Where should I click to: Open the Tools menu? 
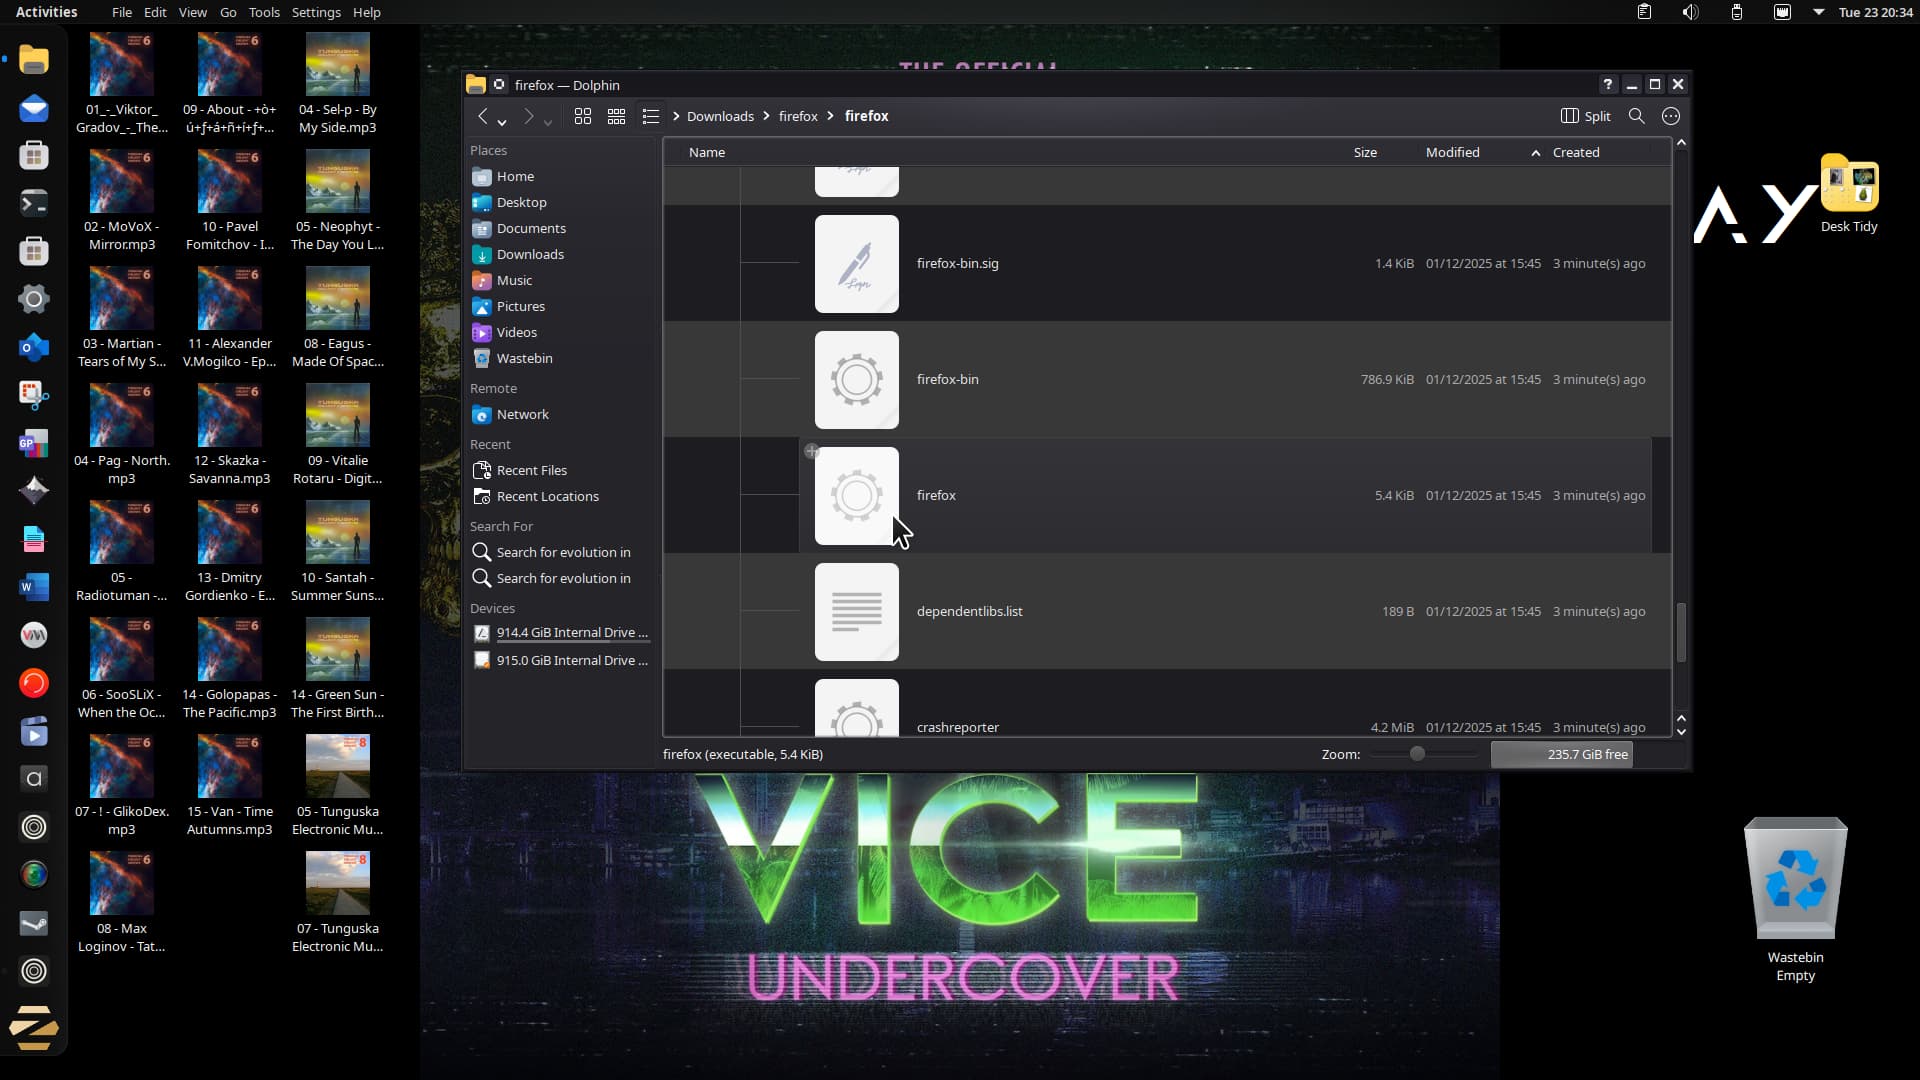(x=264, y=12)
